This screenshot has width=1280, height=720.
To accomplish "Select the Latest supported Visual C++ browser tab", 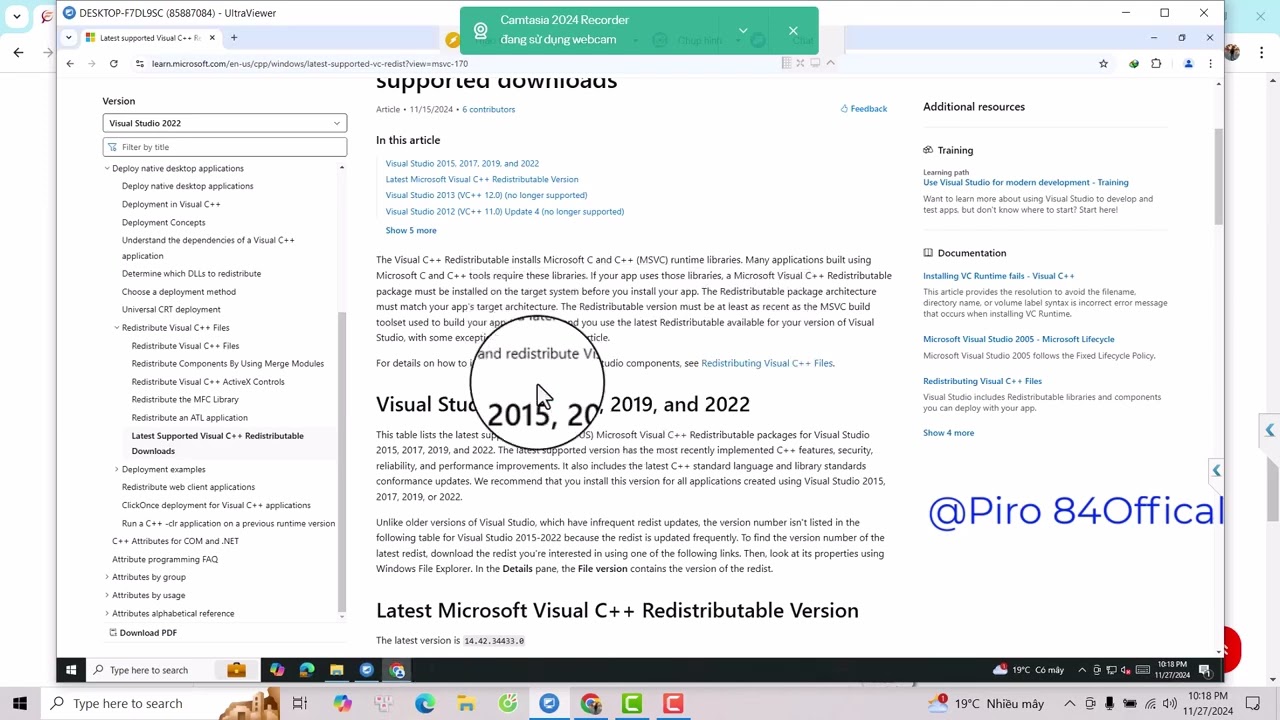I will click(x=150, y=38).
